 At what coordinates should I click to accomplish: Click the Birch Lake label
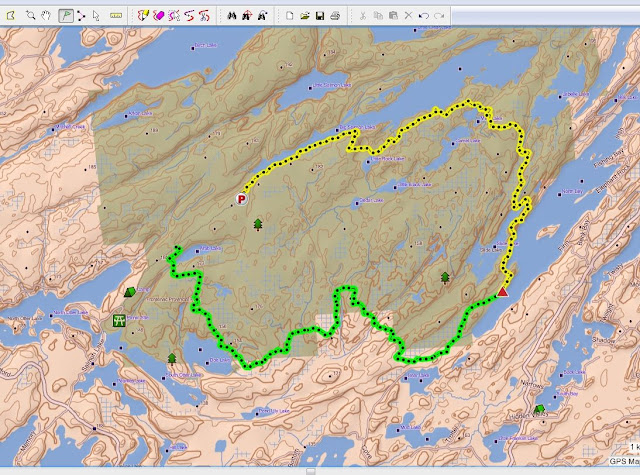tap(206, 45)
